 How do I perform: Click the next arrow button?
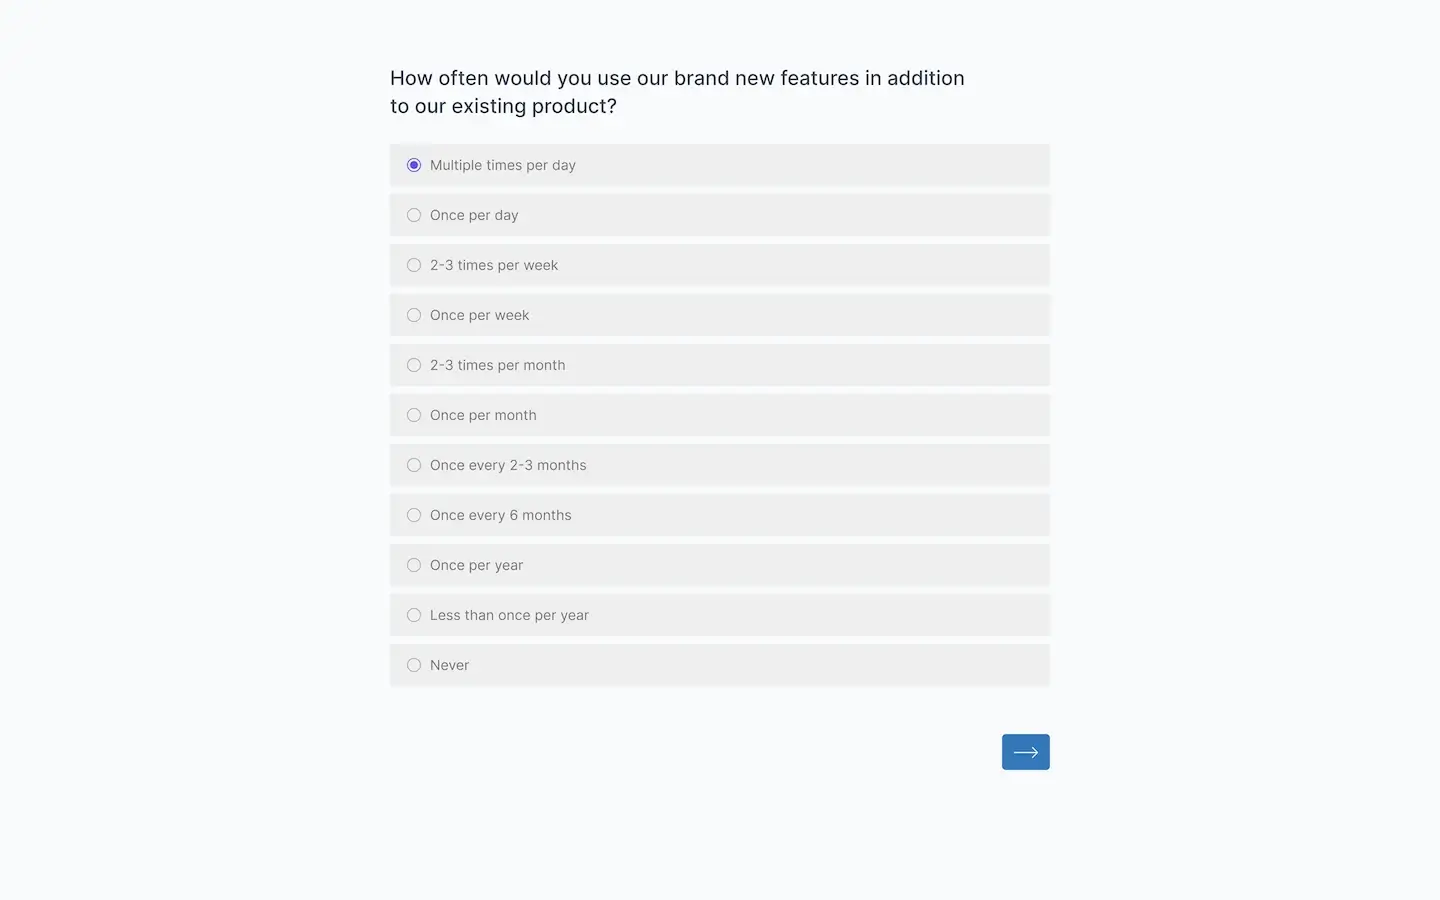(x=1025, y=752)
